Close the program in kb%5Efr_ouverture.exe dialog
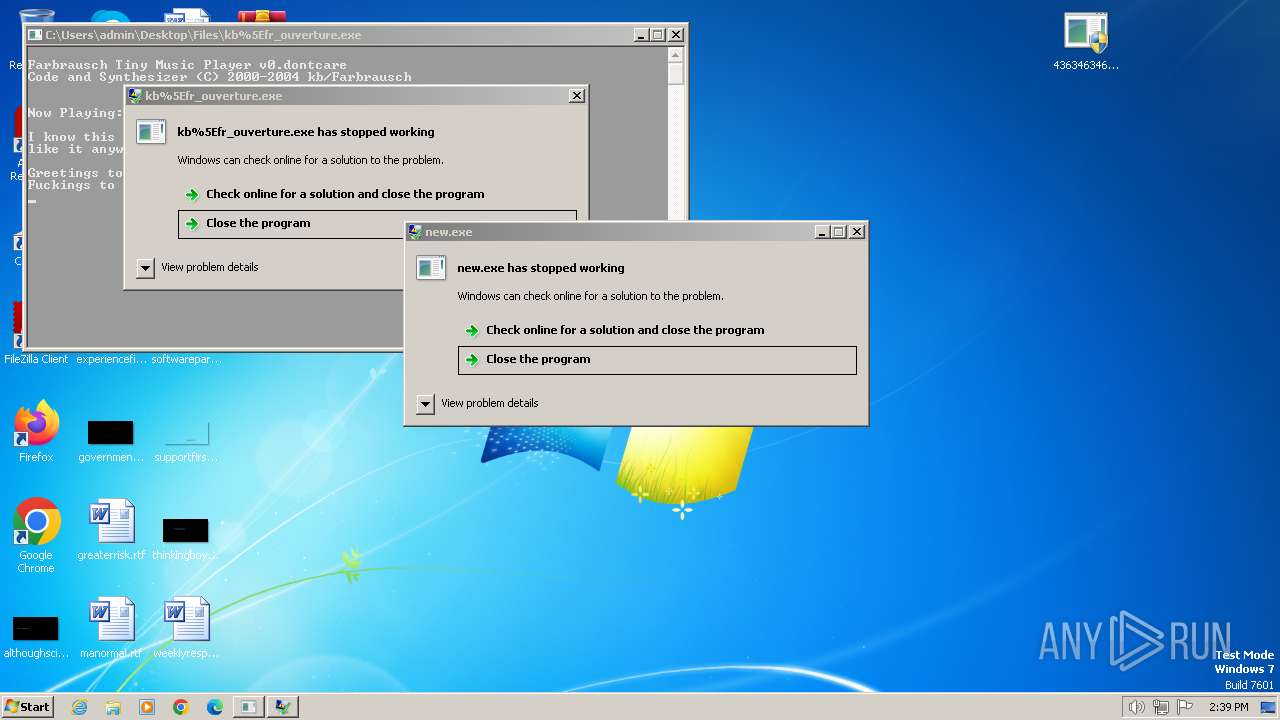 pos(377,224)
